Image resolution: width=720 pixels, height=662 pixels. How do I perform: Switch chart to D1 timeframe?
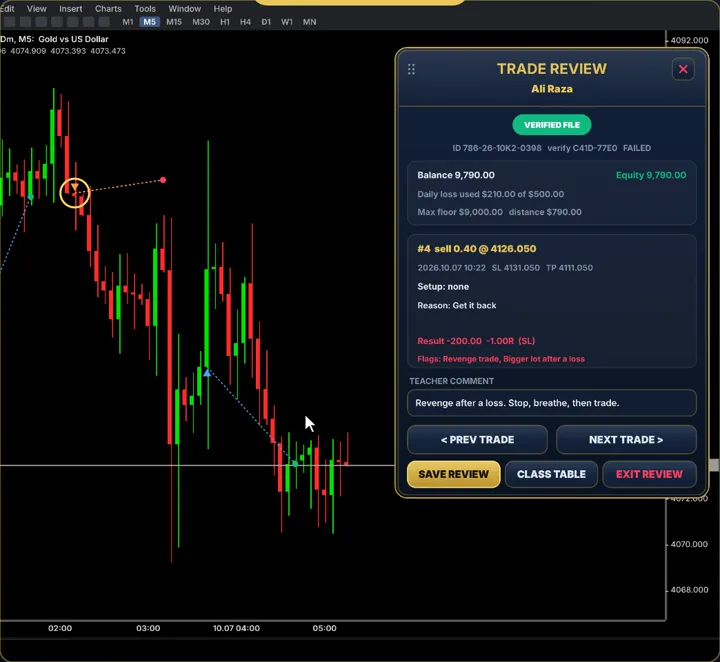pyautogui.click(x=266, y=22)
